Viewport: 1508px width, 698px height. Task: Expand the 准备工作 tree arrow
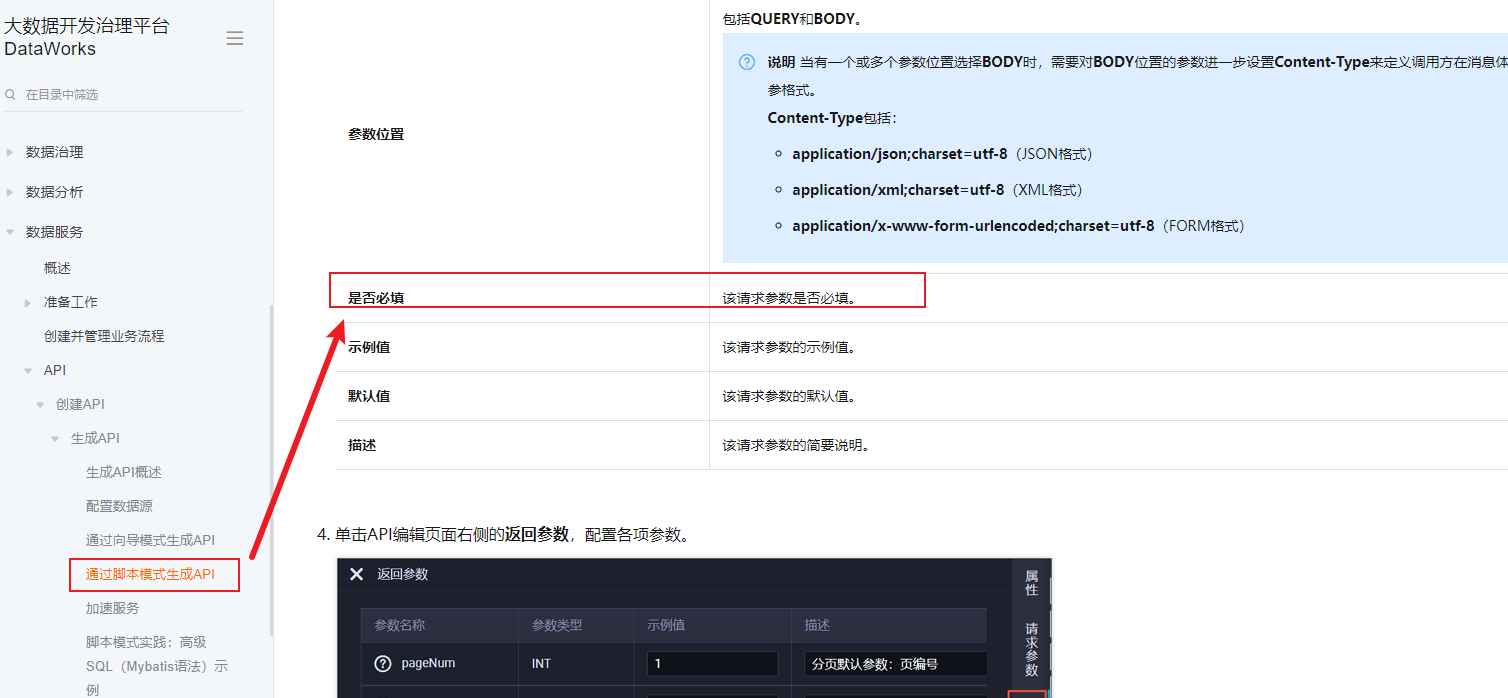pyautogui.click(x=28, y=302)
